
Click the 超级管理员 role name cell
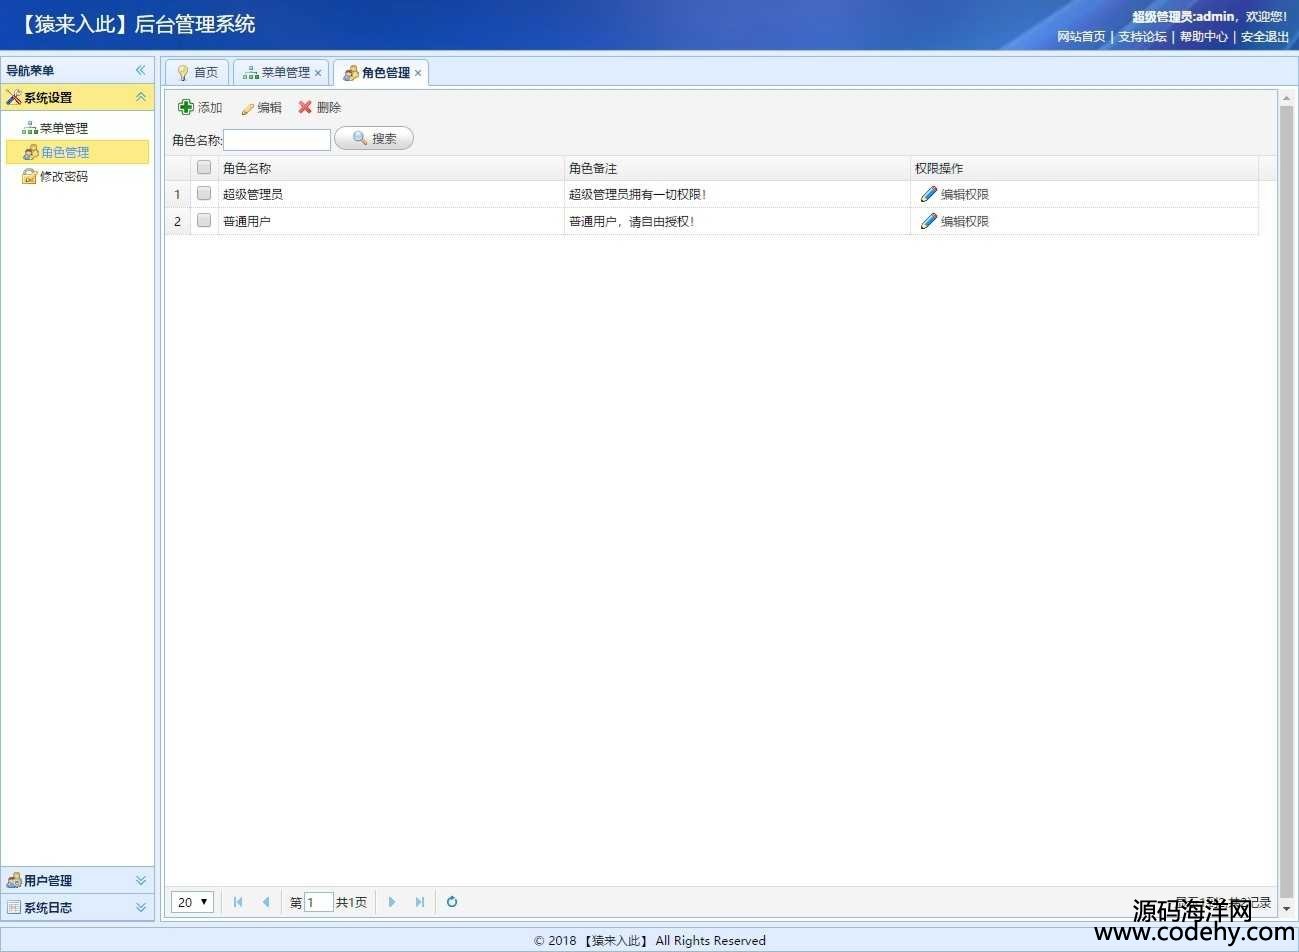pyautogui.click(x=391, y=194)
